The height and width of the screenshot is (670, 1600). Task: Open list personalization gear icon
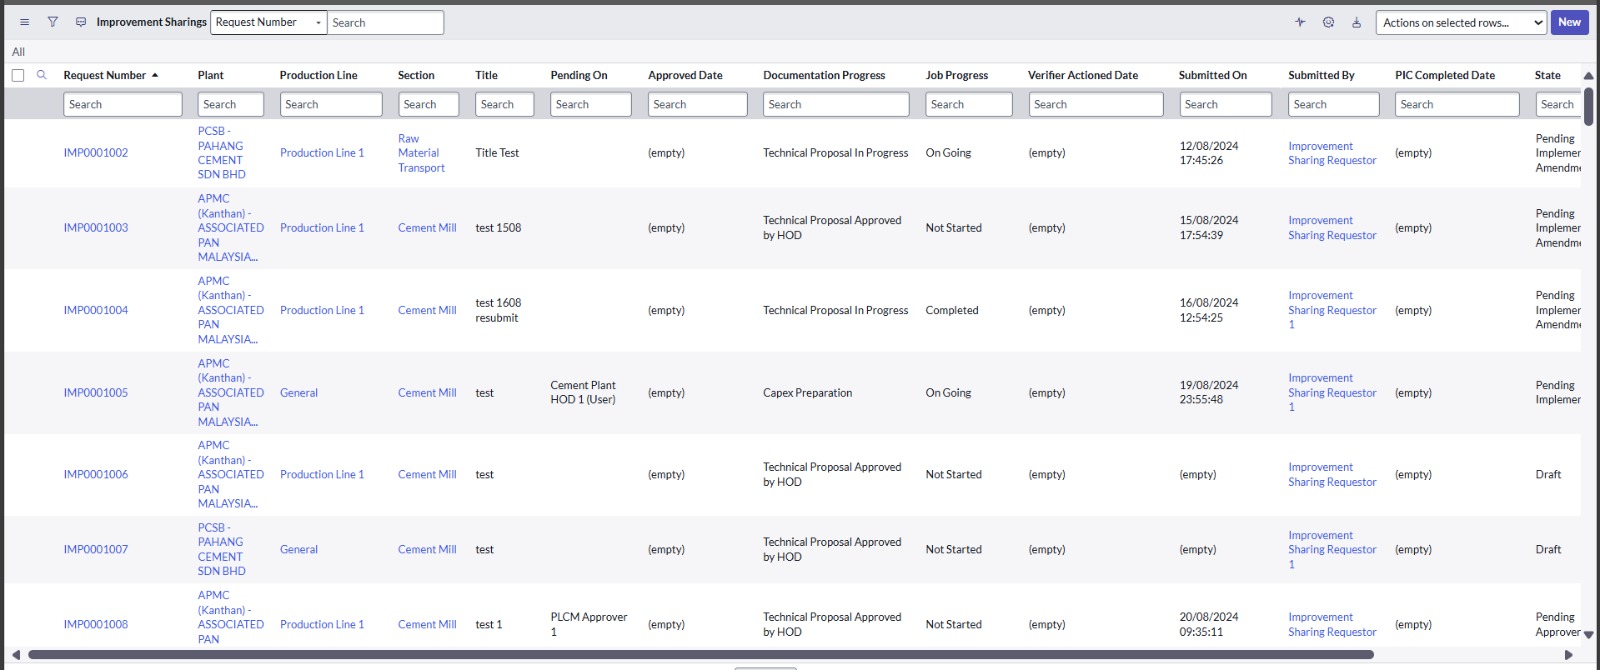click(x=1328, y=22)
